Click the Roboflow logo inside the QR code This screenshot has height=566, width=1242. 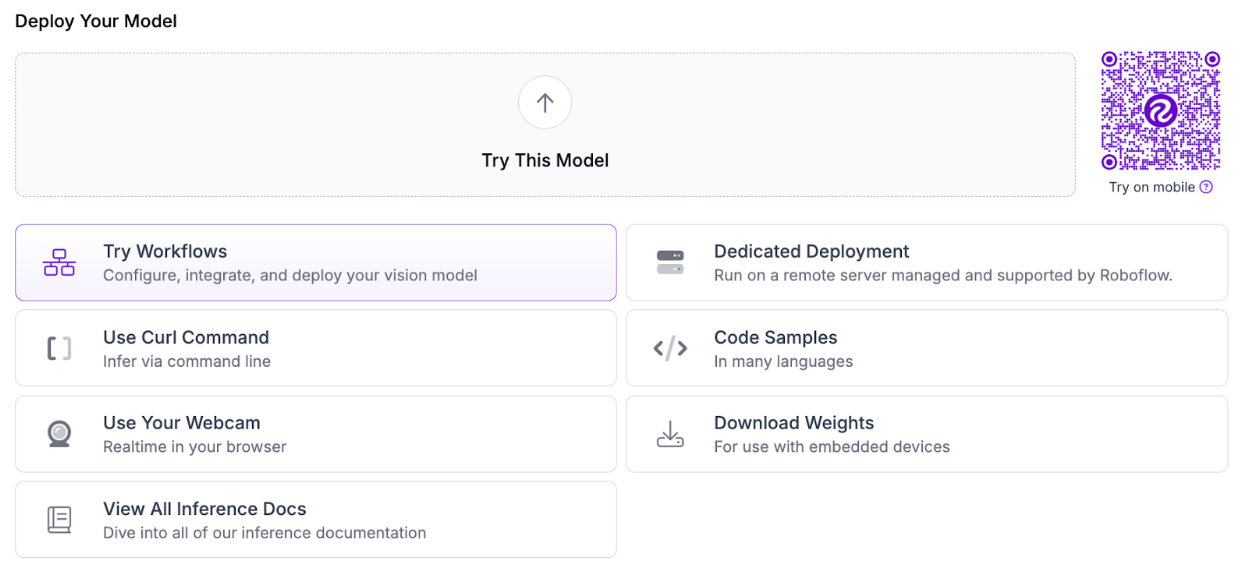1160,111
